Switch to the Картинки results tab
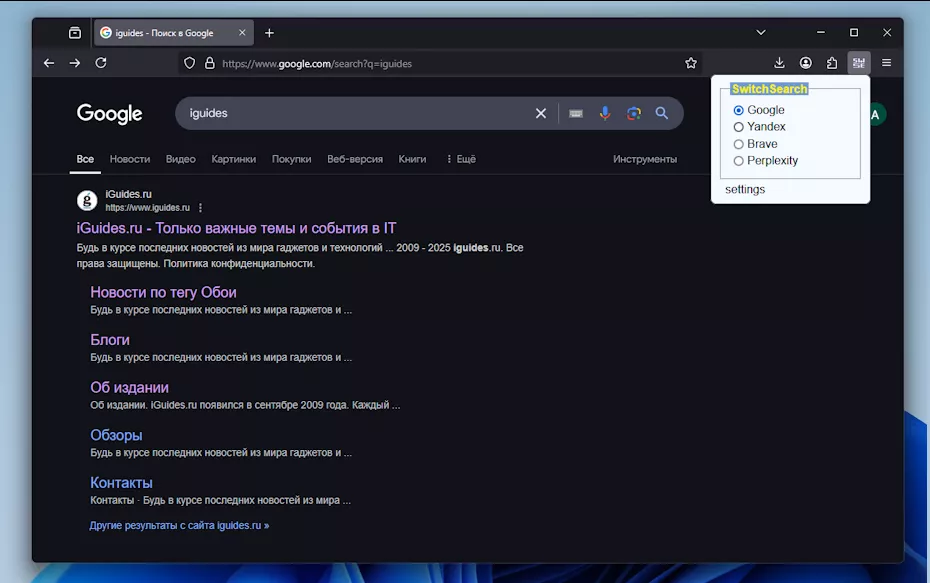The height and width of the screenshot is (583, 930). (233, 159)
